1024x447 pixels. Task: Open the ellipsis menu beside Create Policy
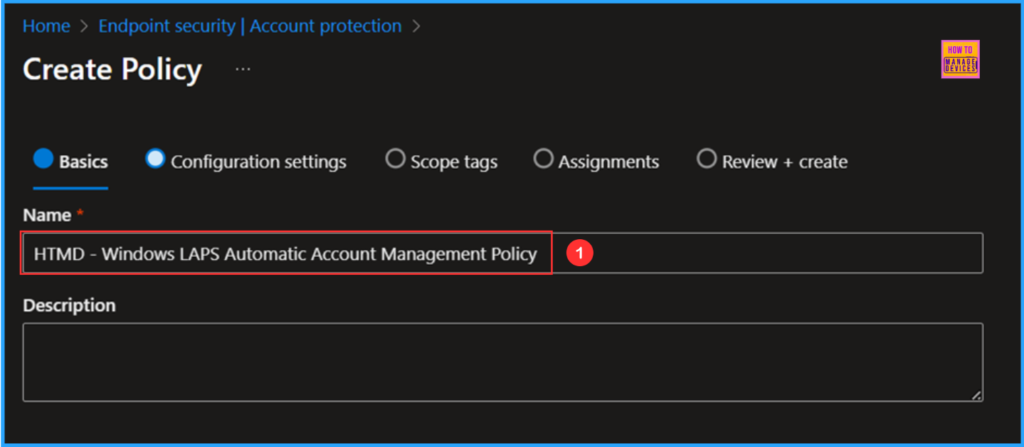(243, 69)
